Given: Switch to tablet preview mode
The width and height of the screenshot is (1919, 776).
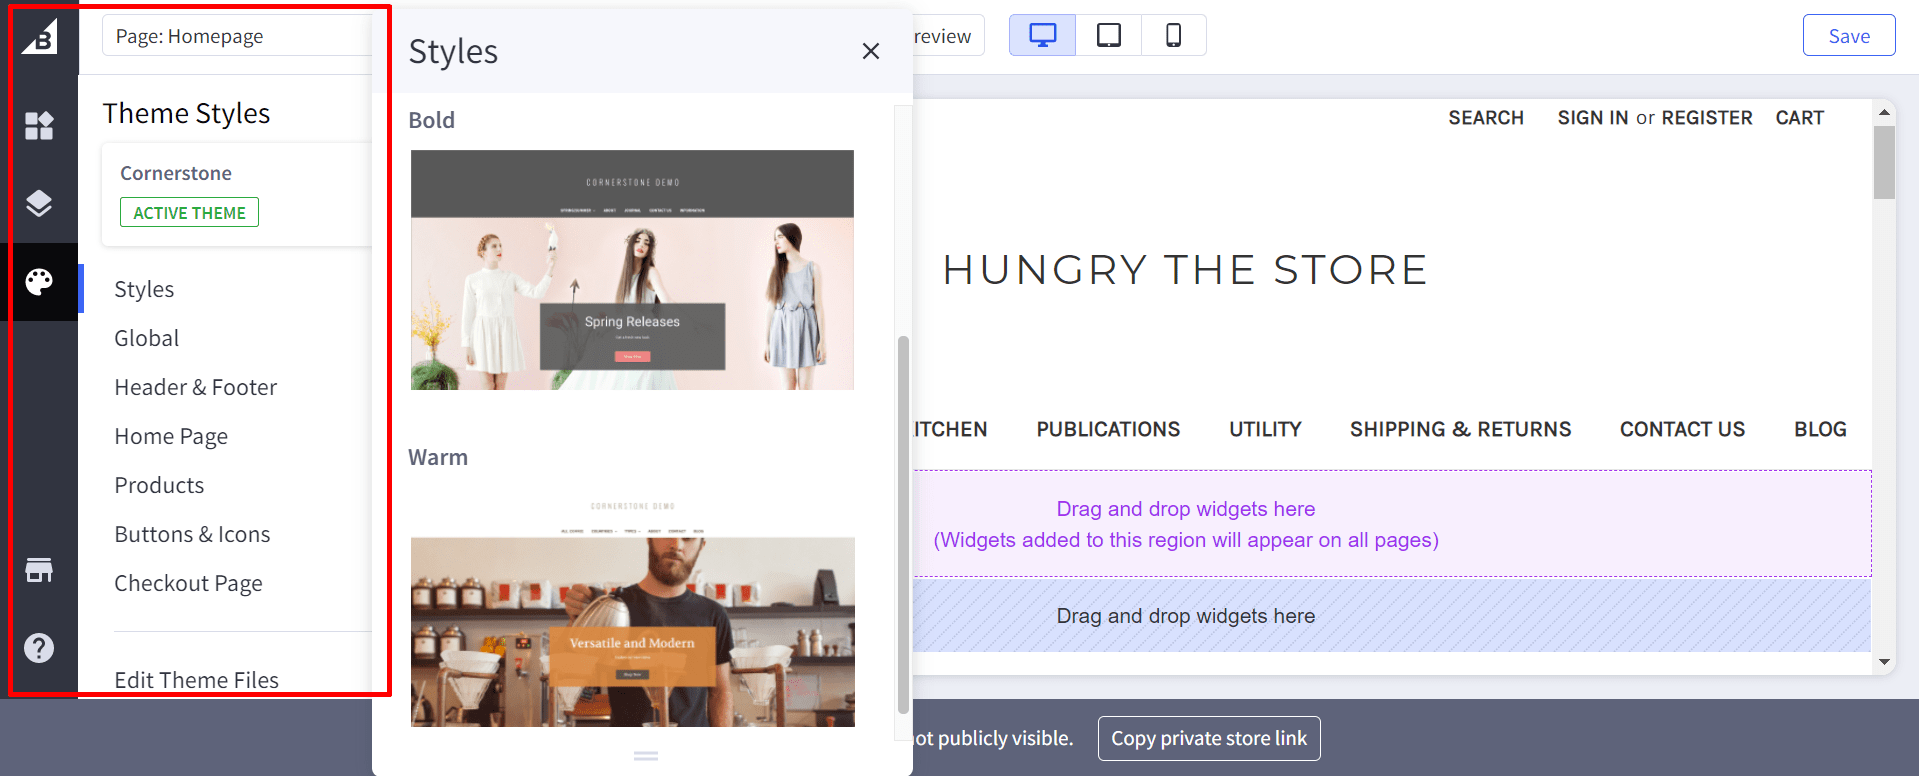Looking at the screenshot, I should tap(1108, 36).
